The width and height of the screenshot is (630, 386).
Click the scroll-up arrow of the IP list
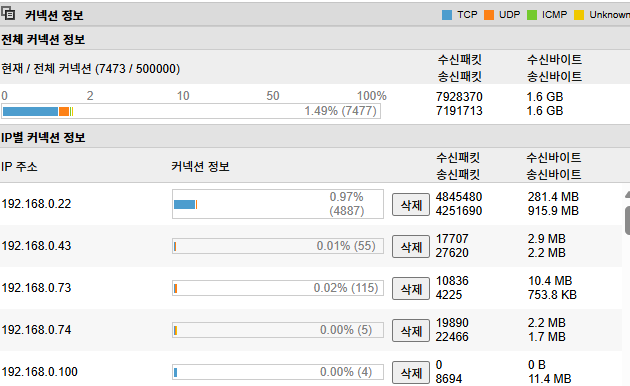[627, 195]
